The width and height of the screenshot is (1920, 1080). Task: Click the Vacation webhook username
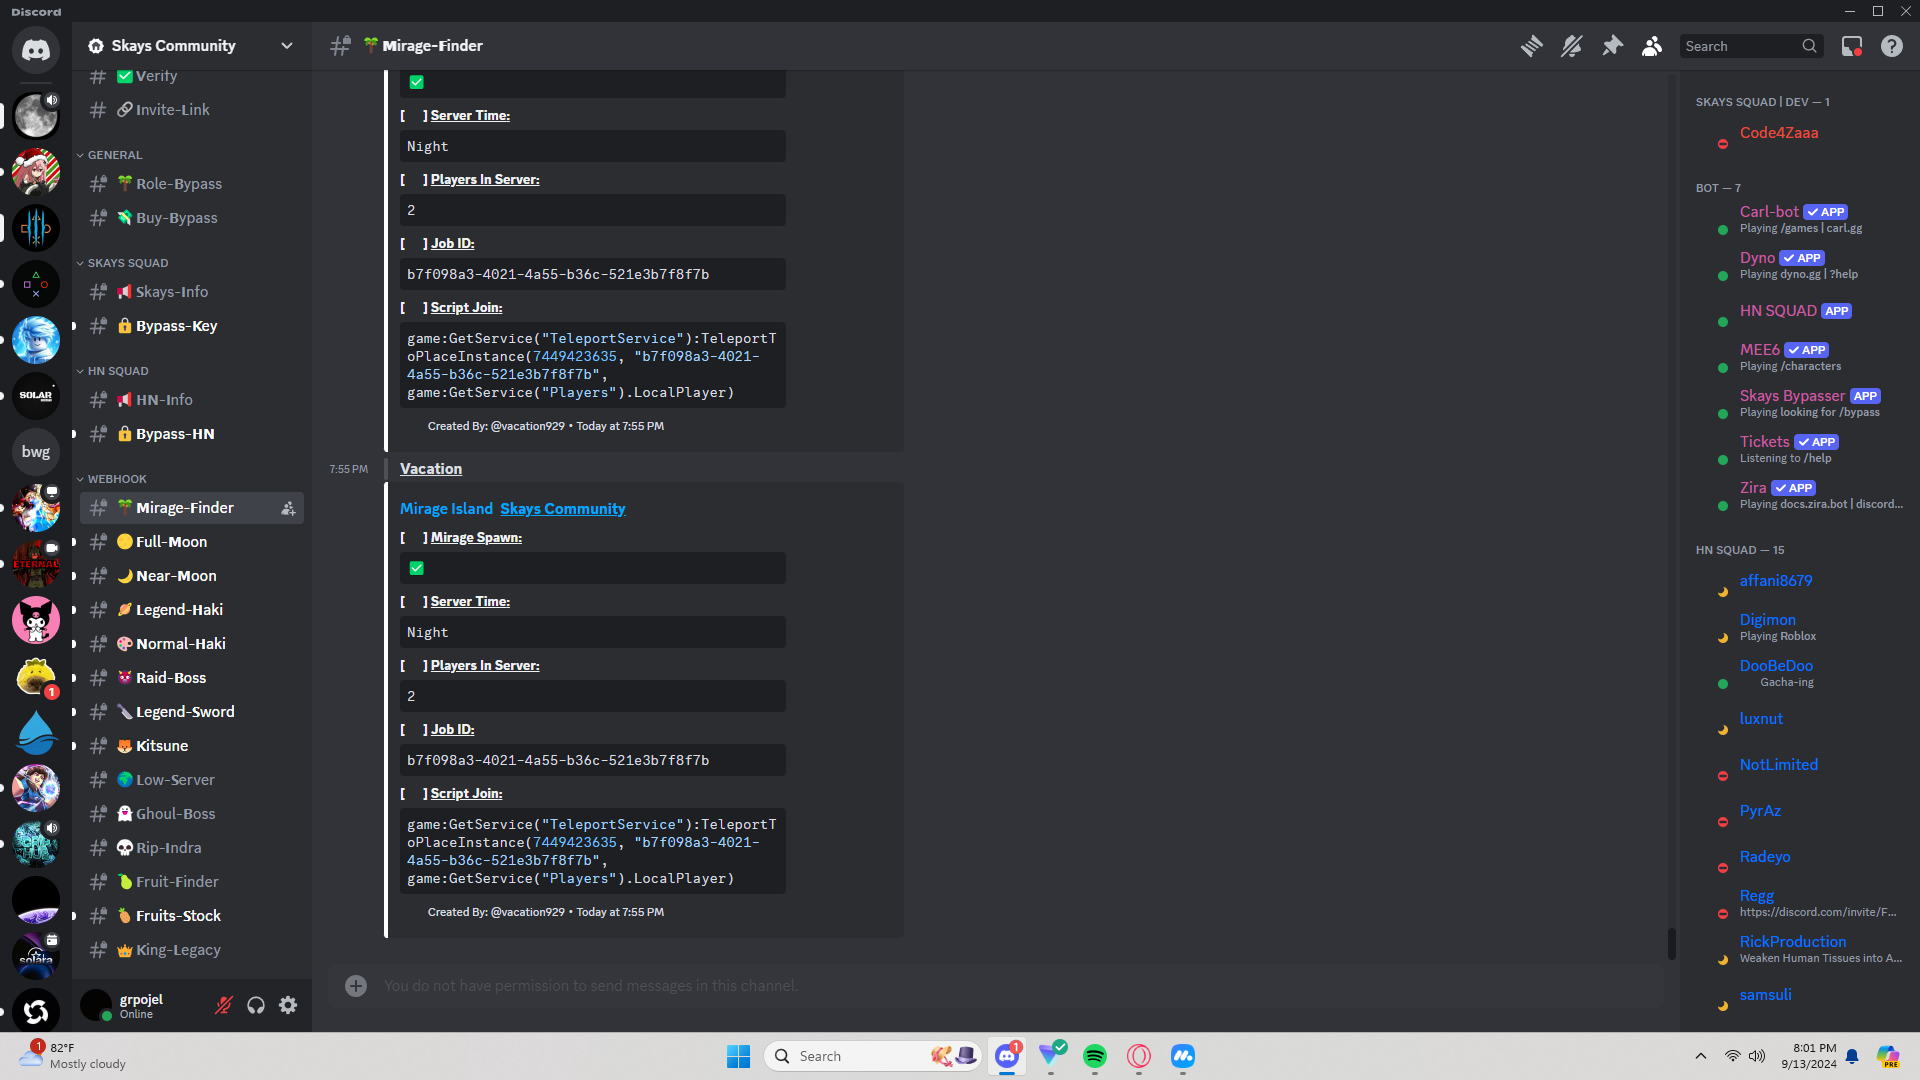point(431,469)
